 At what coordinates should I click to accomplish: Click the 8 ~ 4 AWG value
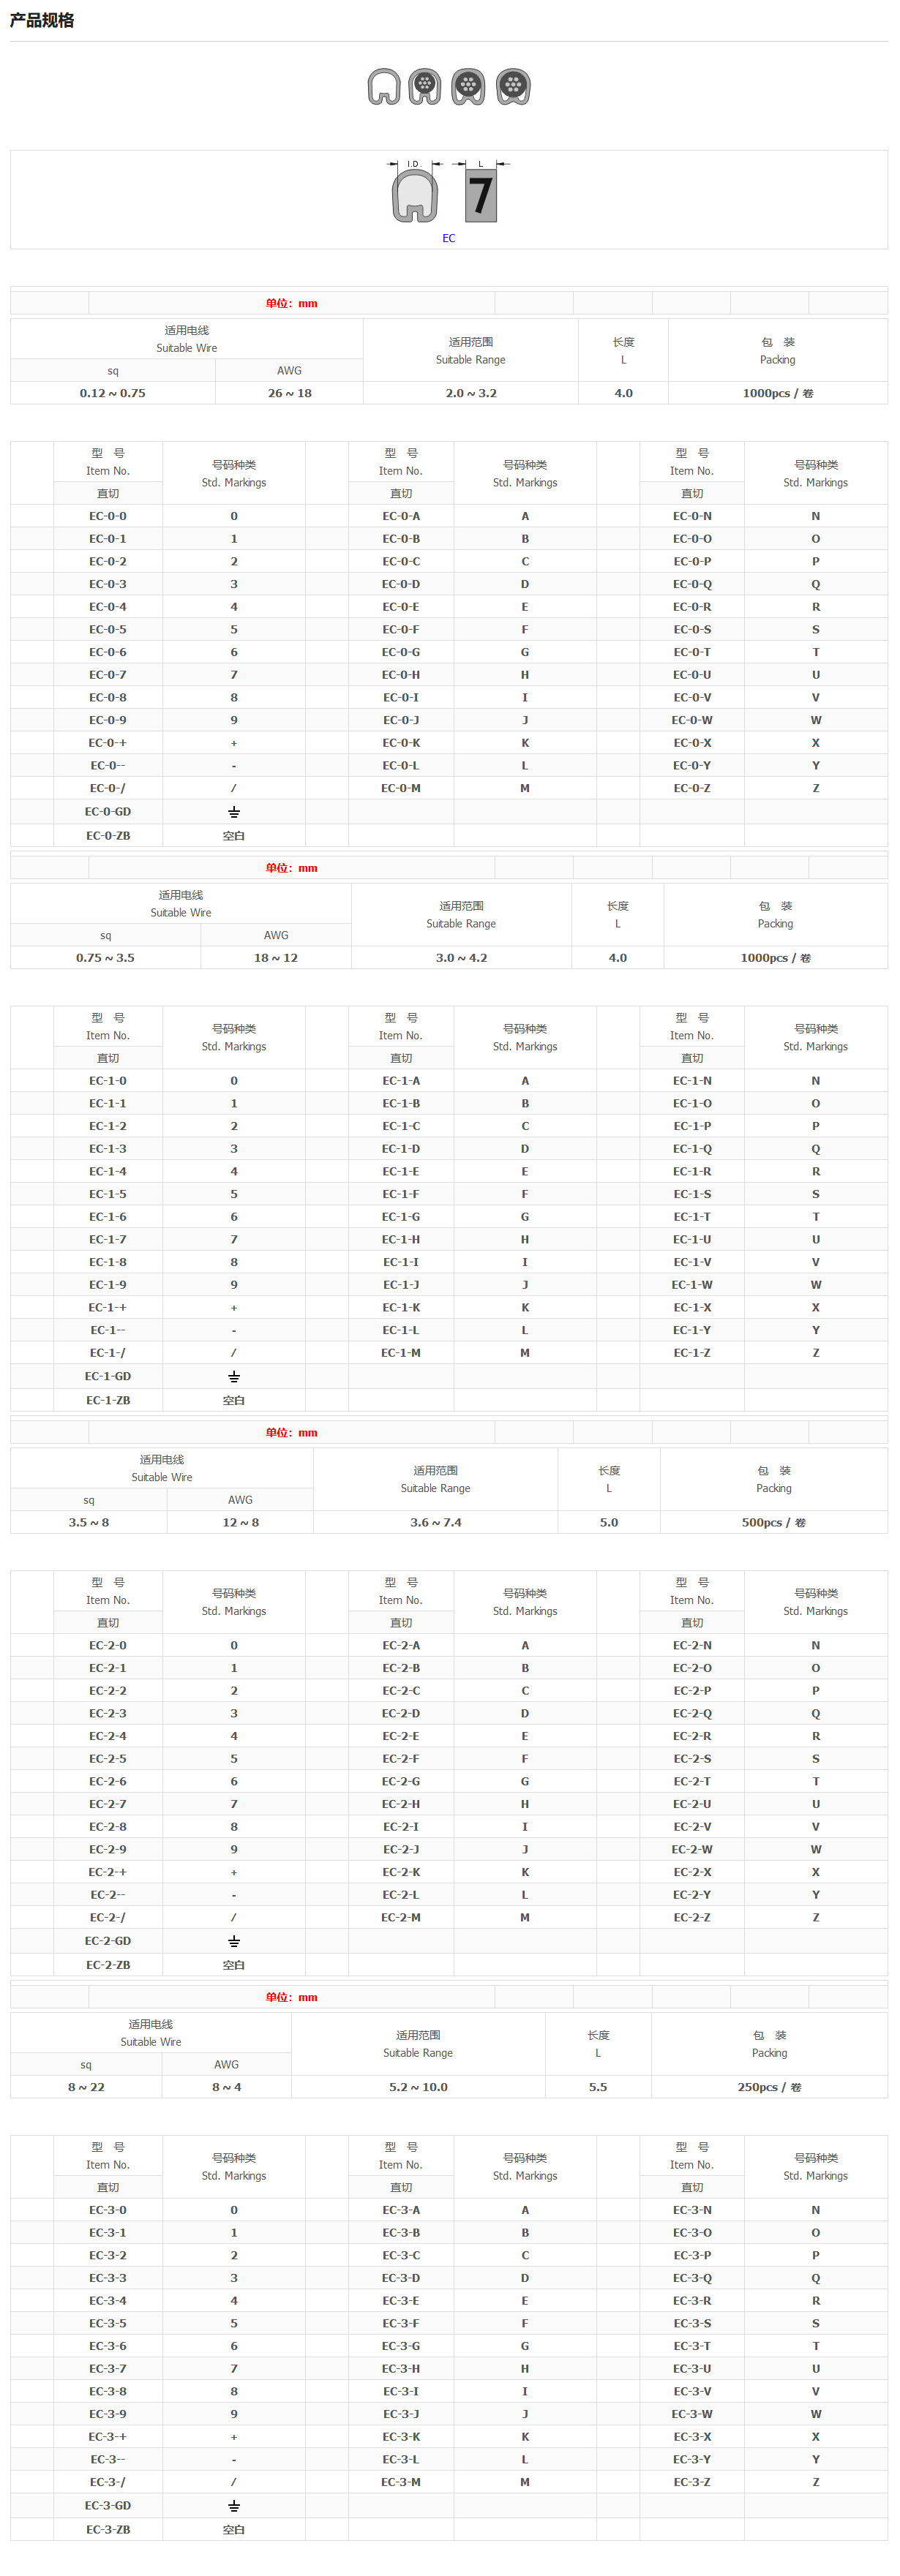[x=226, y=2087]
